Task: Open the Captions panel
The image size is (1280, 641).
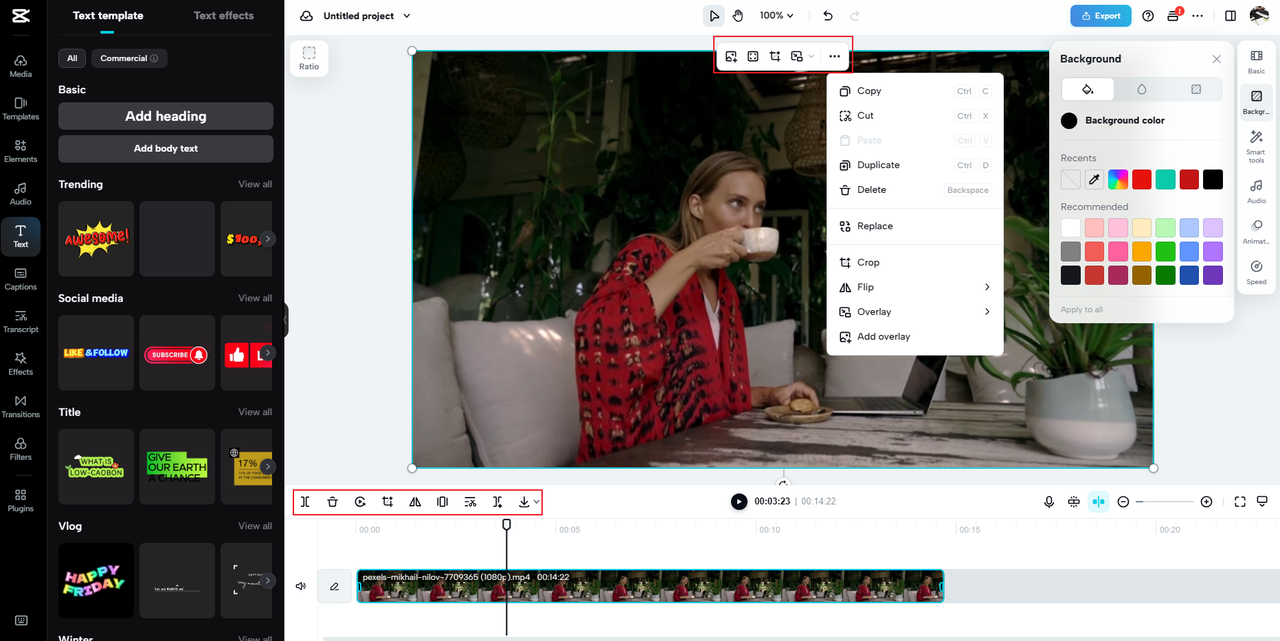Action: pos(20,279)
